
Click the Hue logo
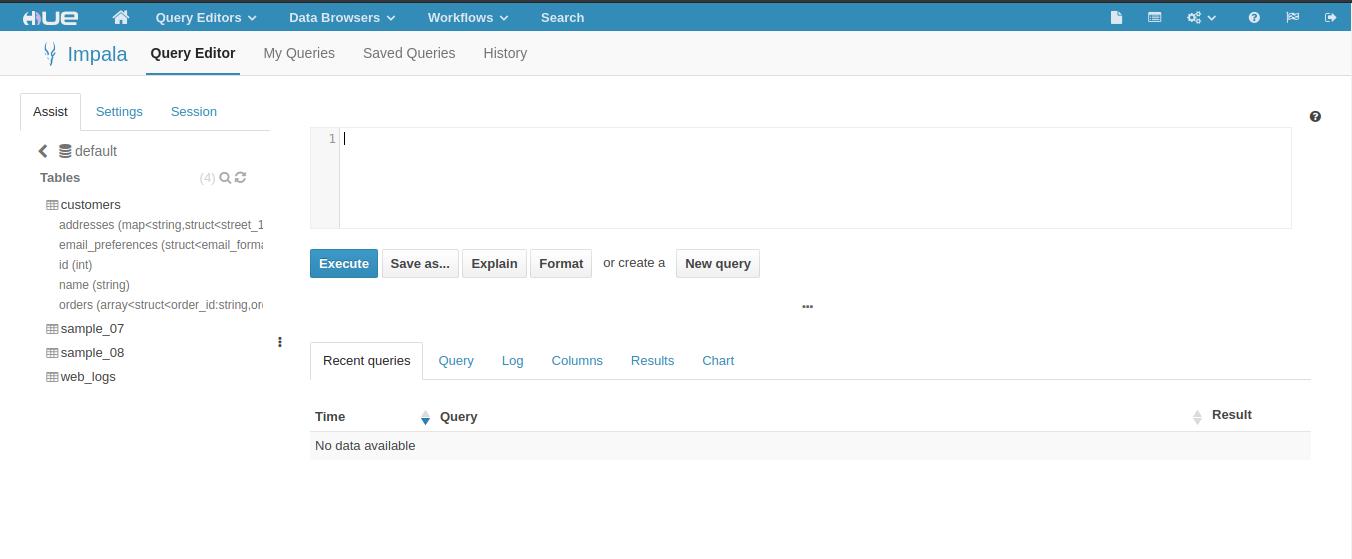pos(50,17)
